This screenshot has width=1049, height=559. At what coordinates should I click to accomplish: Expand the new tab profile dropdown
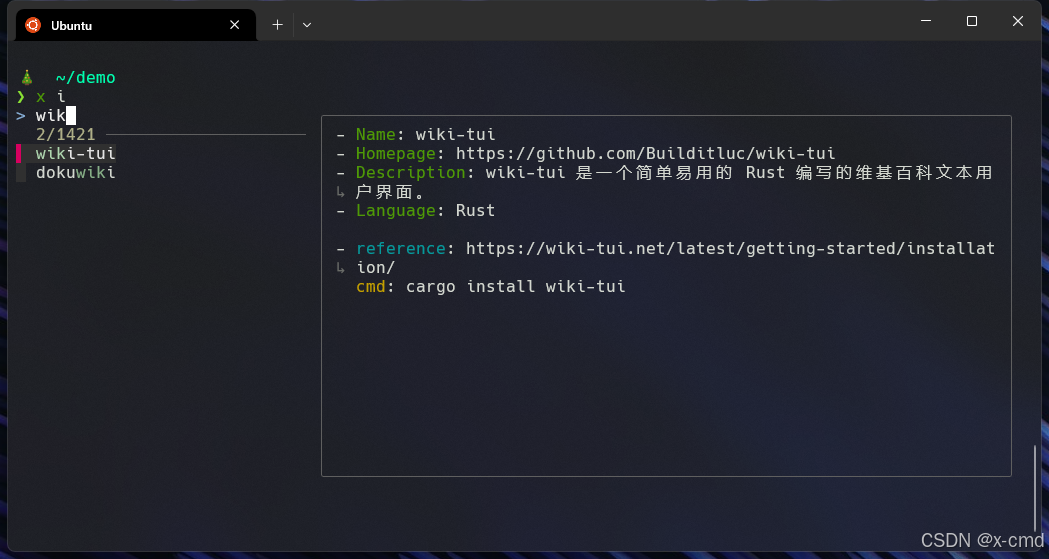[307, 25]
